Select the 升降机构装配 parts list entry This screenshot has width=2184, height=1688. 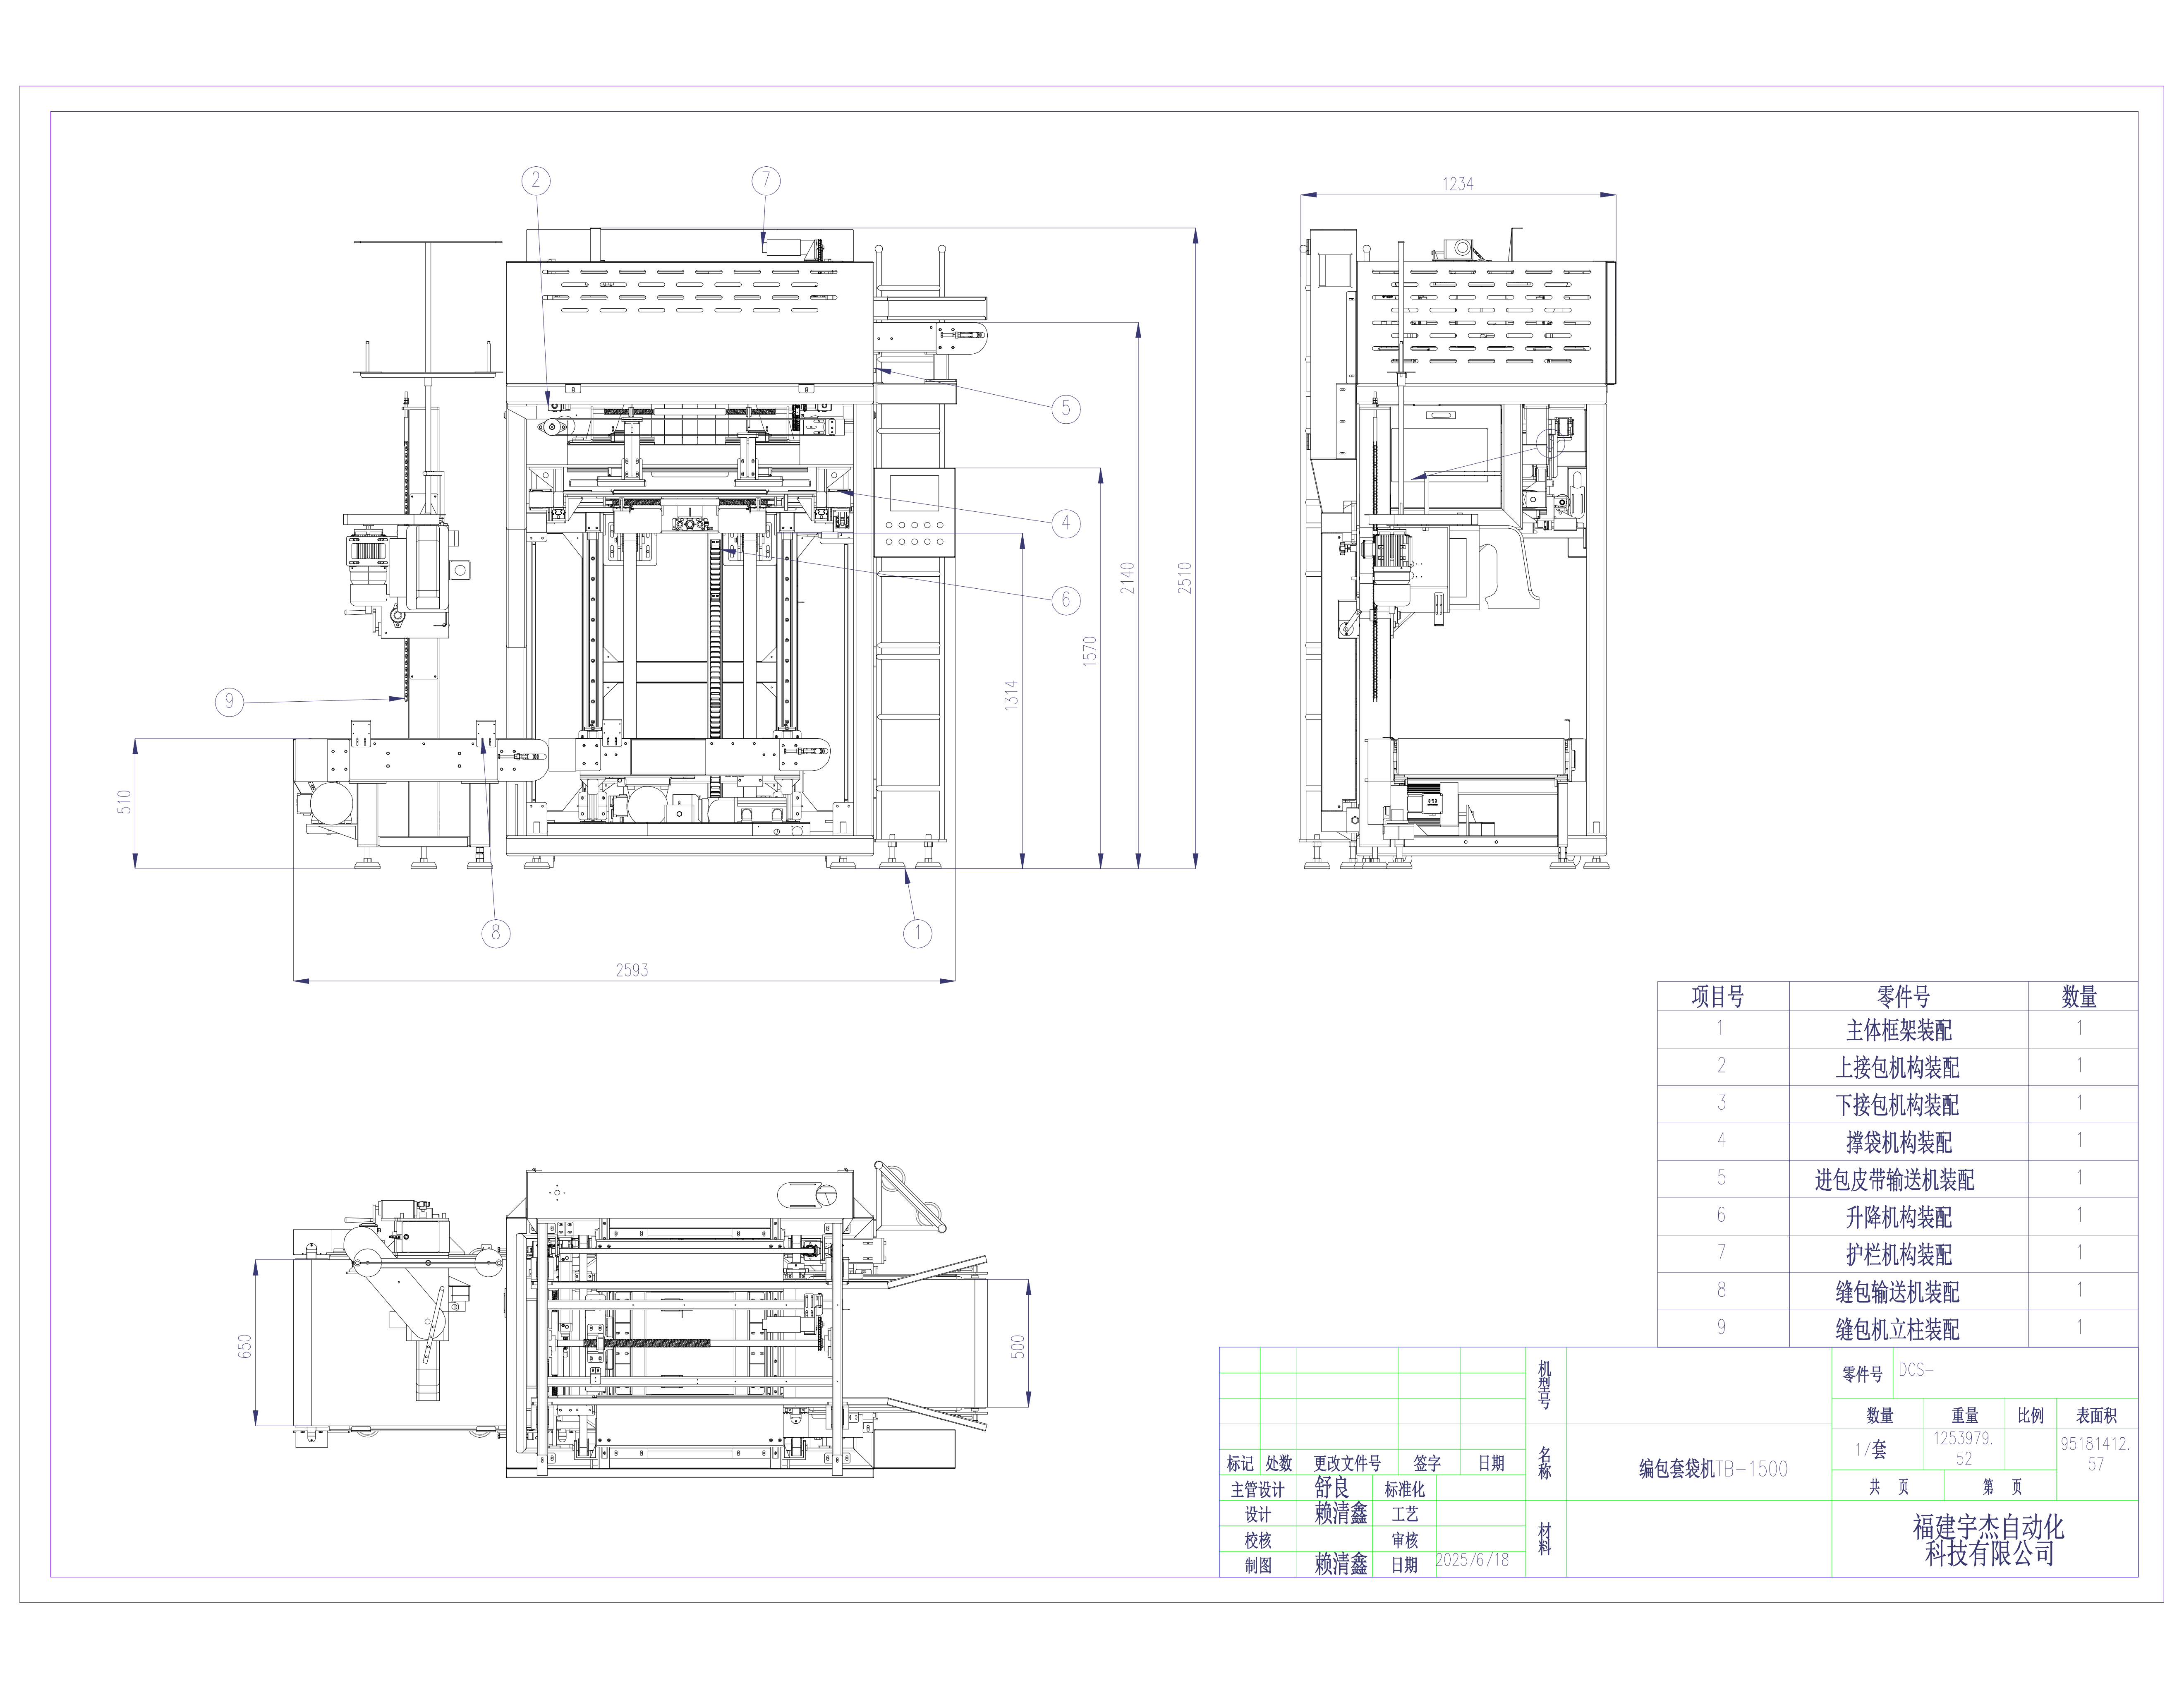pos(1899,1217)
